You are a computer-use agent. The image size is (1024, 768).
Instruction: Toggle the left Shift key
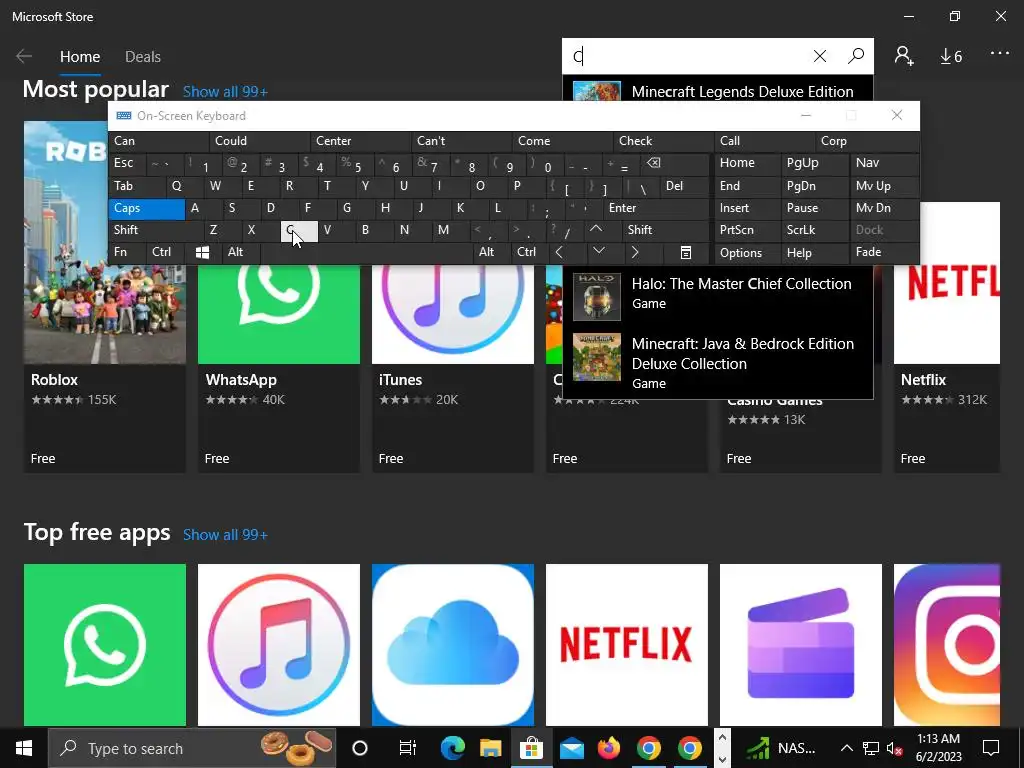[x=155, y=230]
